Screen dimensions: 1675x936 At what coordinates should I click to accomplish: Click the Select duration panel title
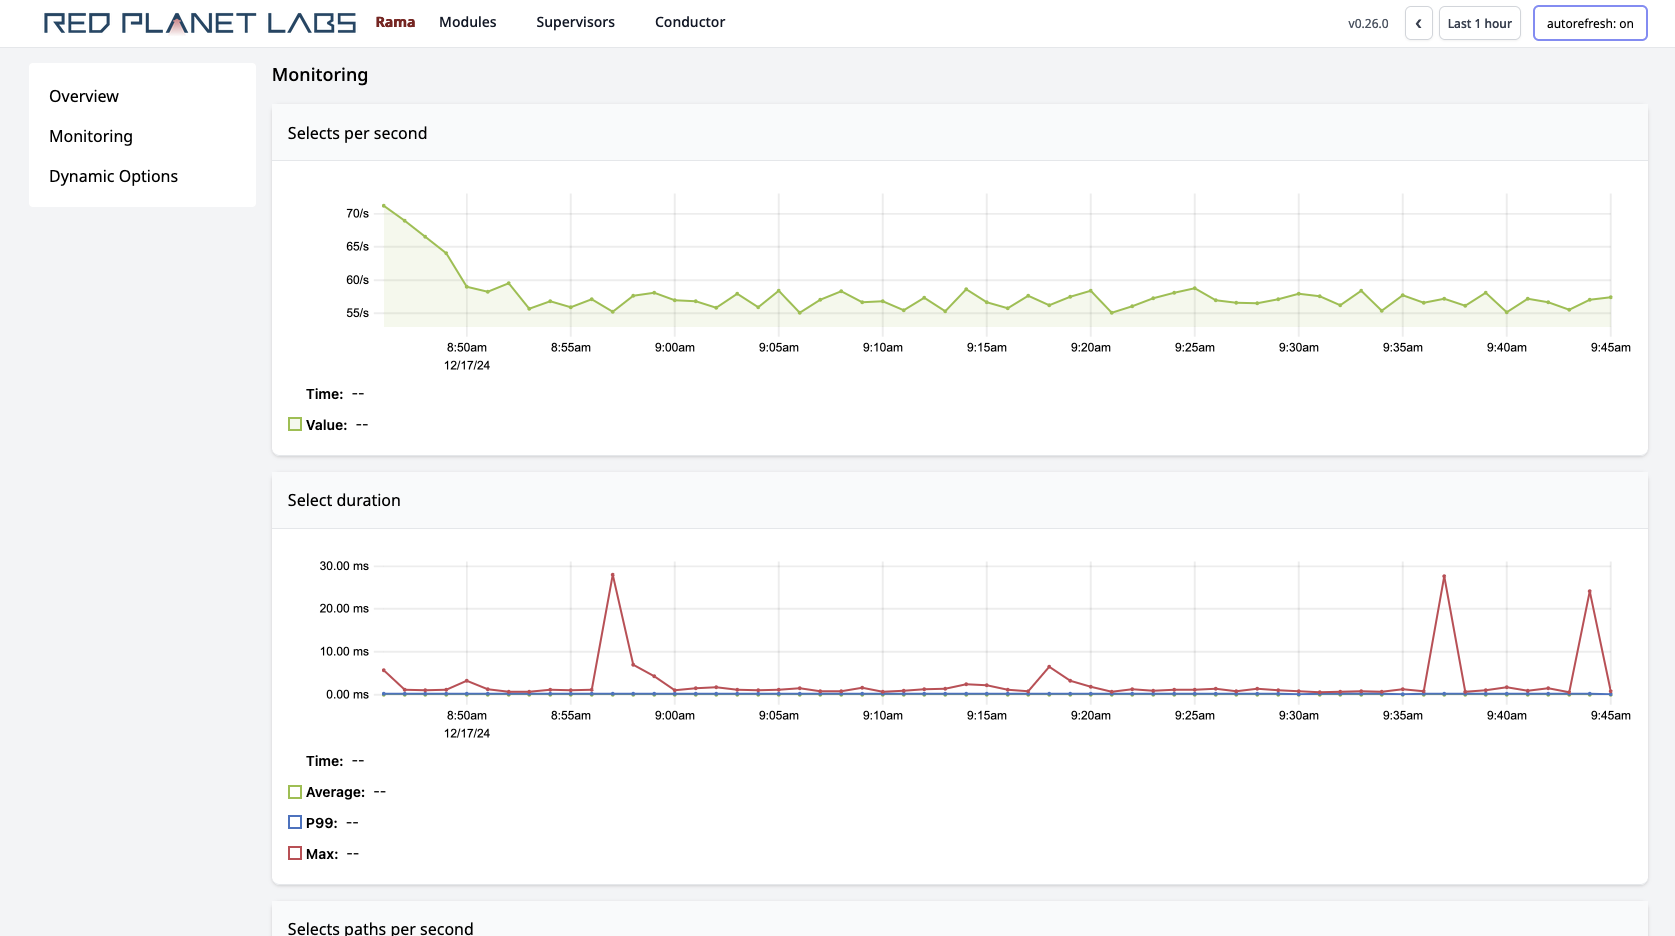[344, 500]
